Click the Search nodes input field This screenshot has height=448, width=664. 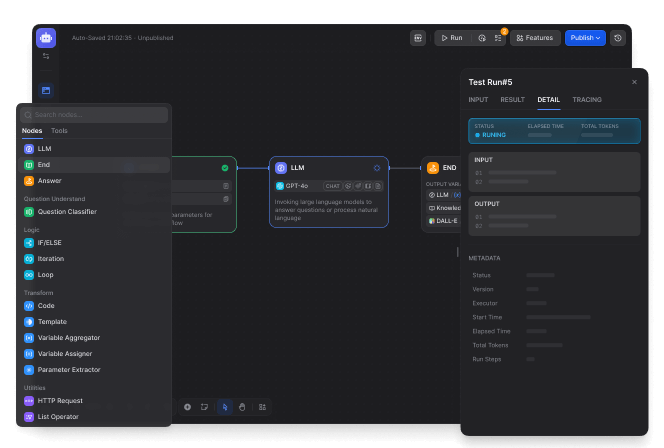coord(95,115)
